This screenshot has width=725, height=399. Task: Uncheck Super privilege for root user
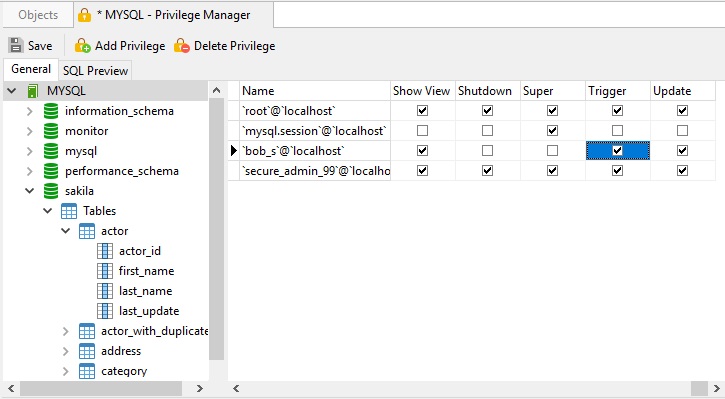(552, 110)
